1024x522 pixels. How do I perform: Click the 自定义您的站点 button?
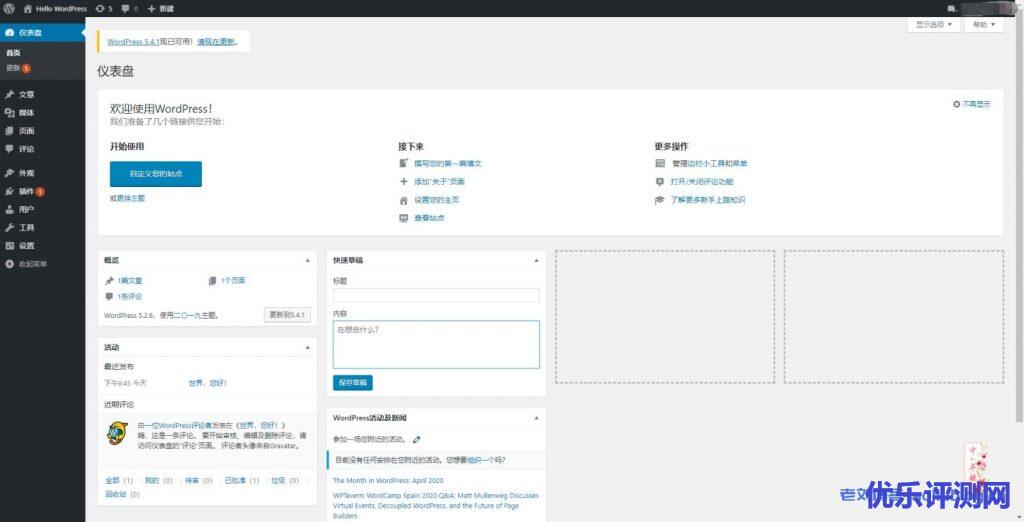[x=155, y=174]
